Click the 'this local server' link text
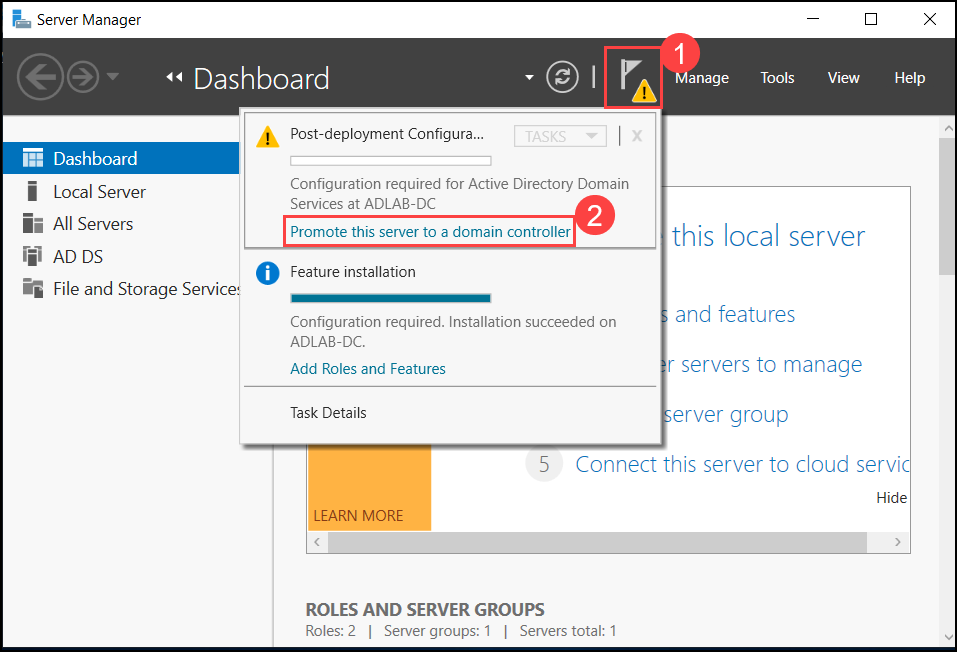Screen dimensions: 957x652 [768, 236]
